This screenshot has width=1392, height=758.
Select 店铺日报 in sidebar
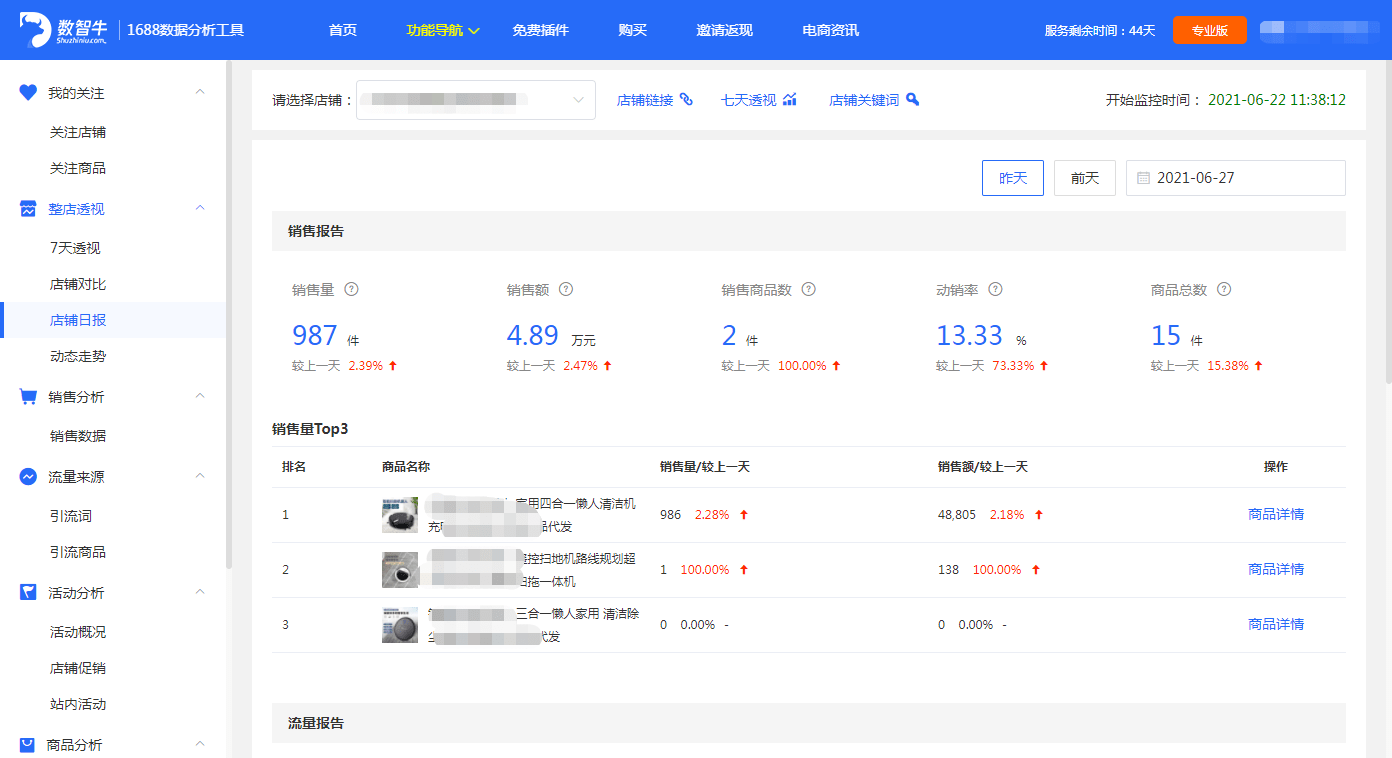113,320
